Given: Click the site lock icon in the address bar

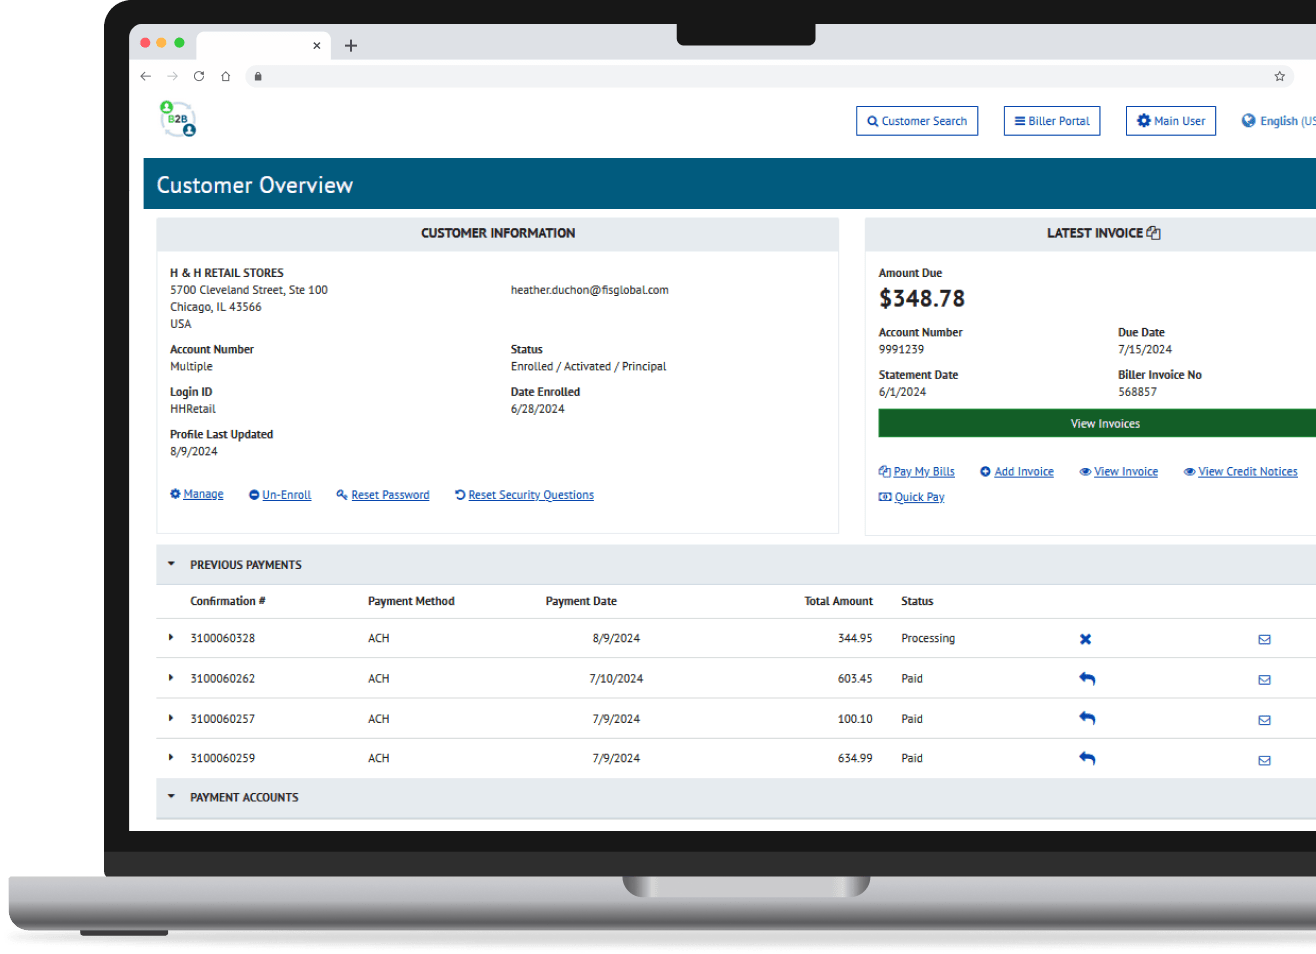Looking at the screenshot, I should click(x=258, y=76).
